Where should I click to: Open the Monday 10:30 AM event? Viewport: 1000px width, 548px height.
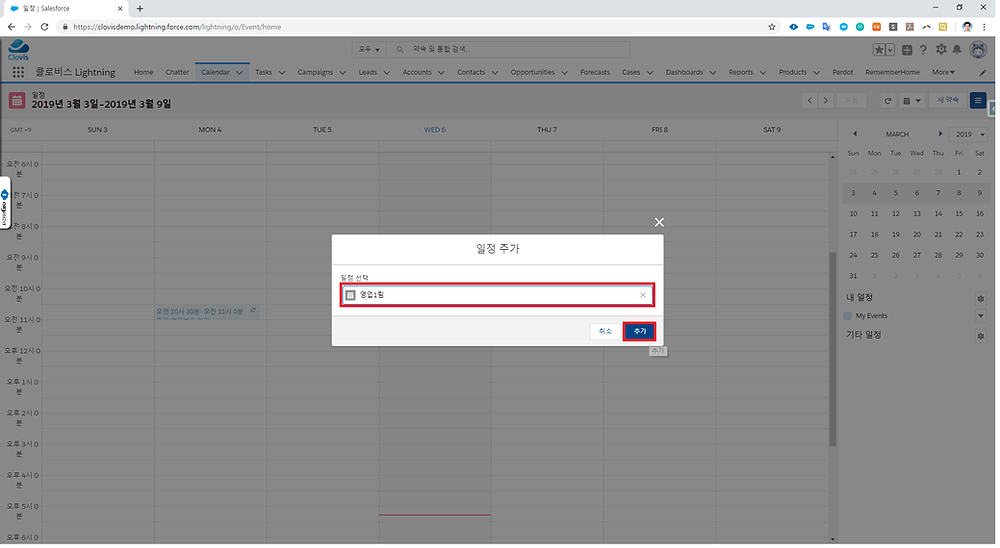coord(208,315)
